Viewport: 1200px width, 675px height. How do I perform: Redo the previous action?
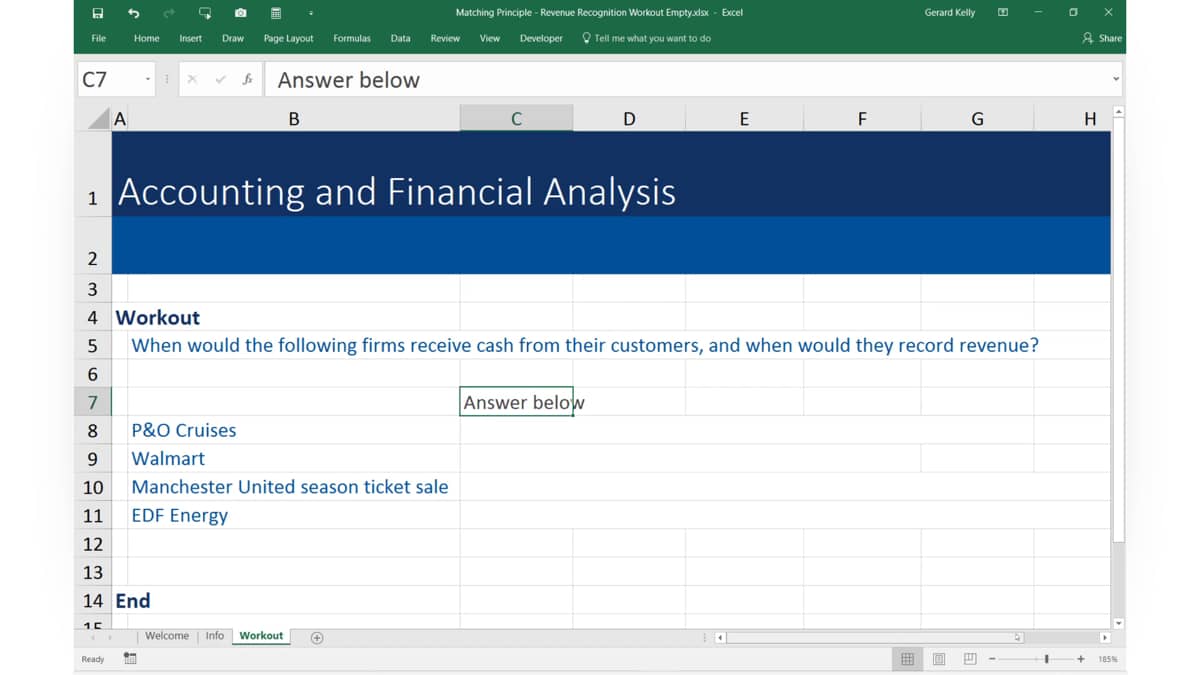[x=169, y=12]
